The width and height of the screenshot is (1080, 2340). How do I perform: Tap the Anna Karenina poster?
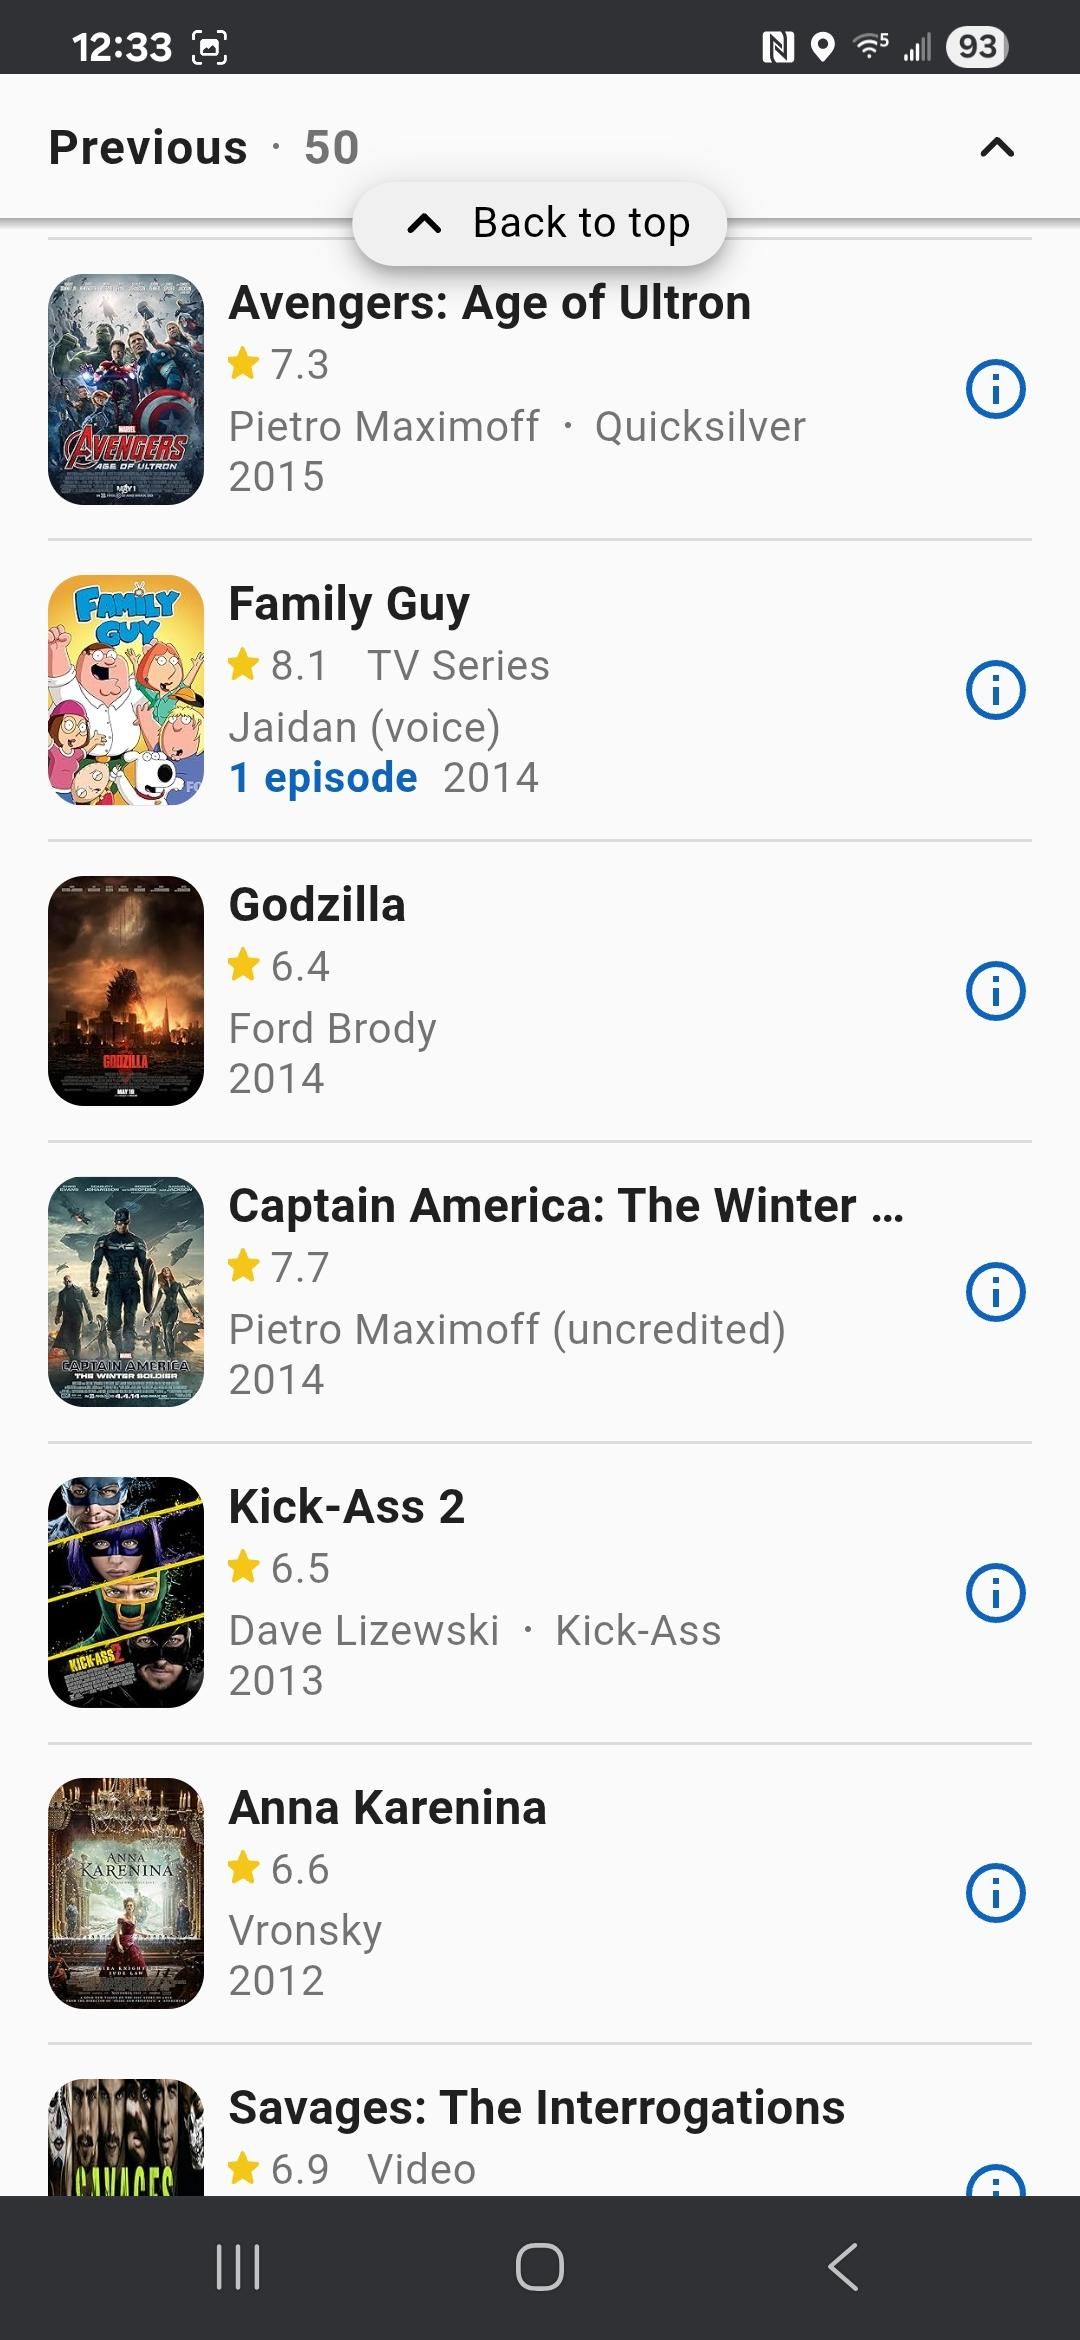tap(126, 1893)
